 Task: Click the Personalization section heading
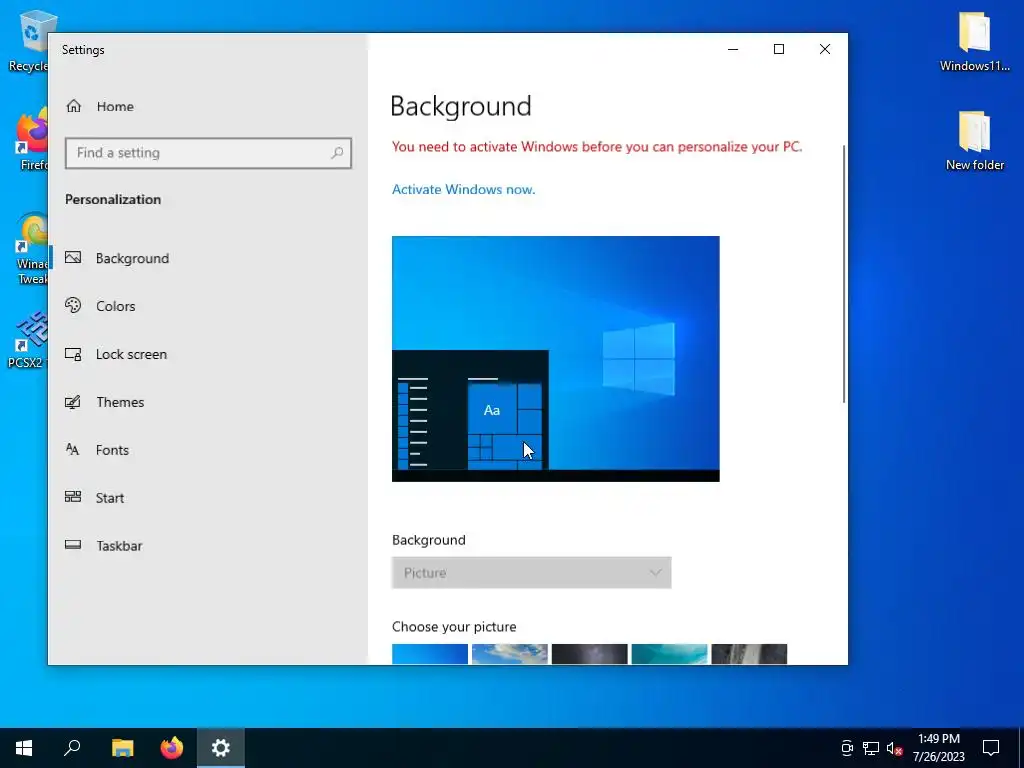(113, 199)
